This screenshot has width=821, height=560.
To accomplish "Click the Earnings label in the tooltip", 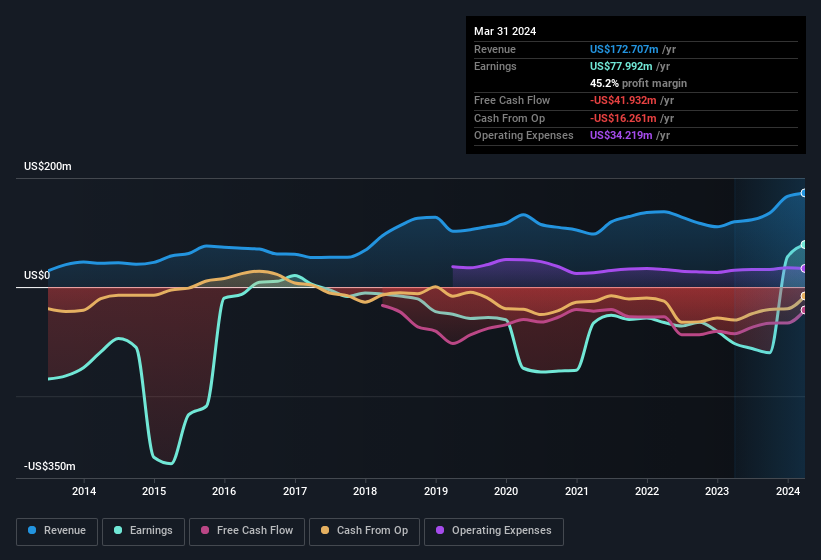I will coord(495,66).
